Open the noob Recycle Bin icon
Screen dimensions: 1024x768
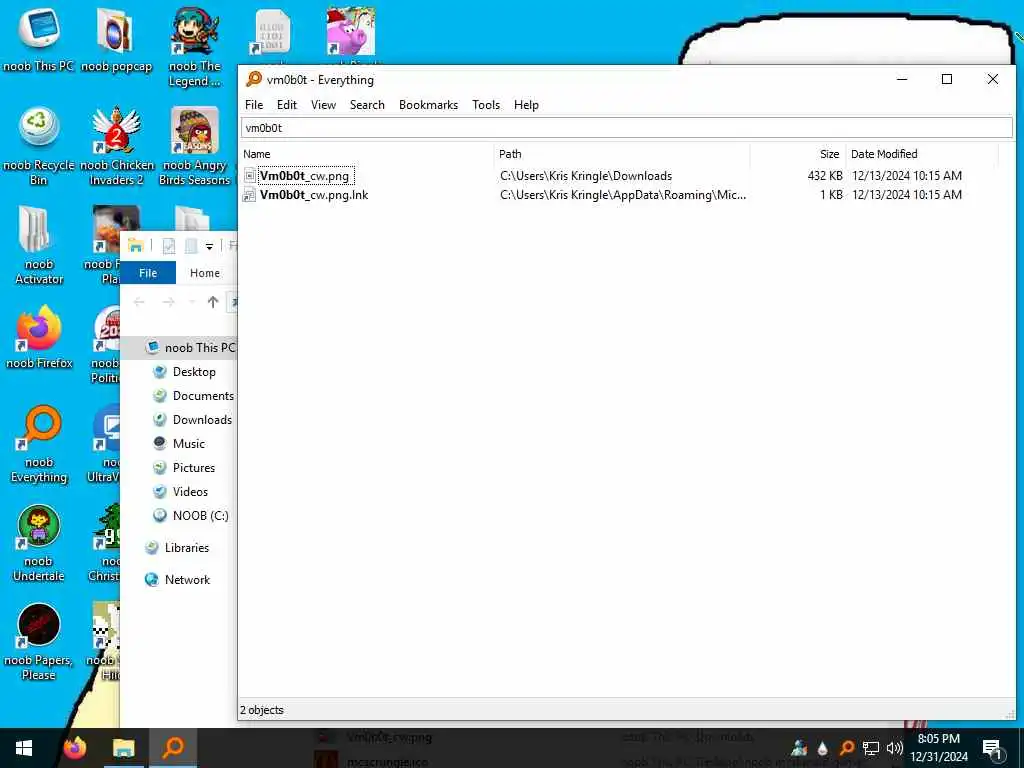coord(39,145)
